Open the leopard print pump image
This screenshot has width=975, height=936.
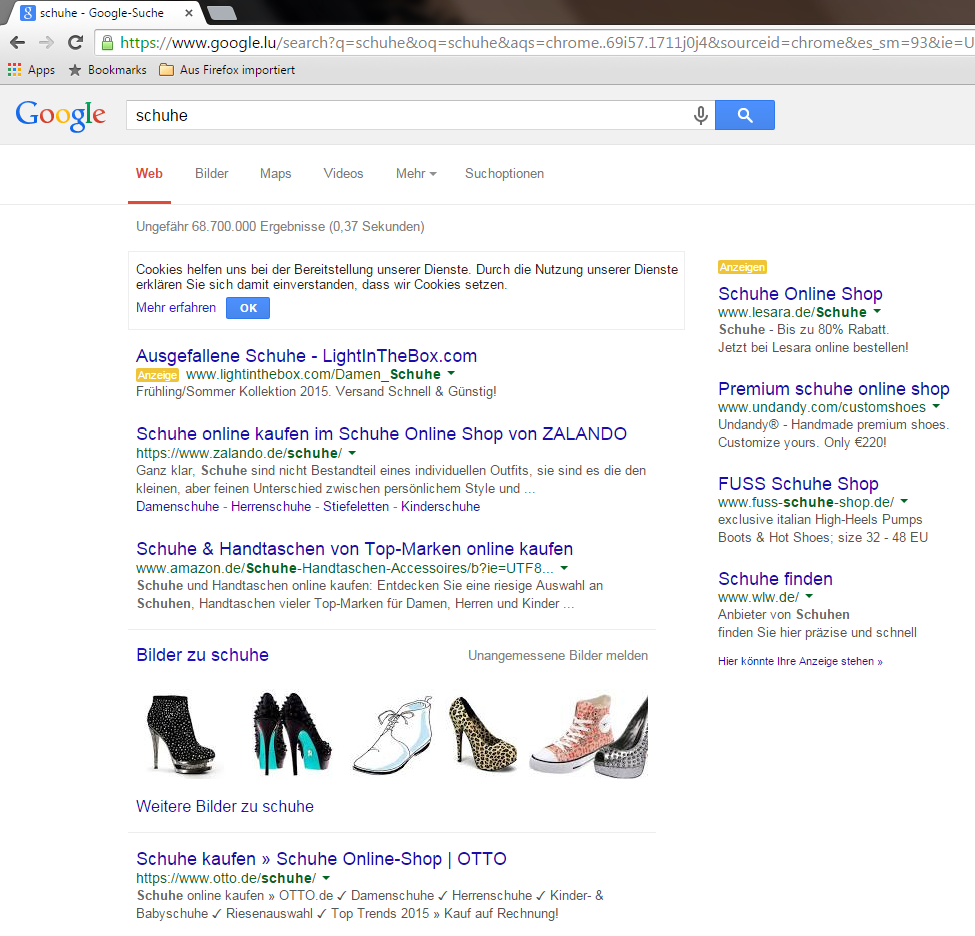coord(483,734)
